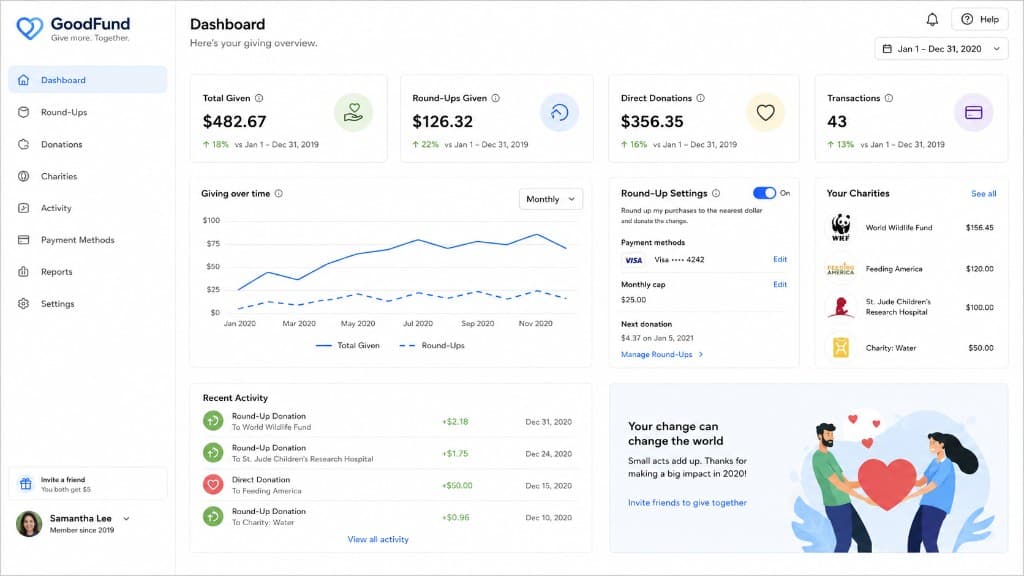Click the GoodFund heart logo
1024x576 pixels.
[x=29, y=28]
